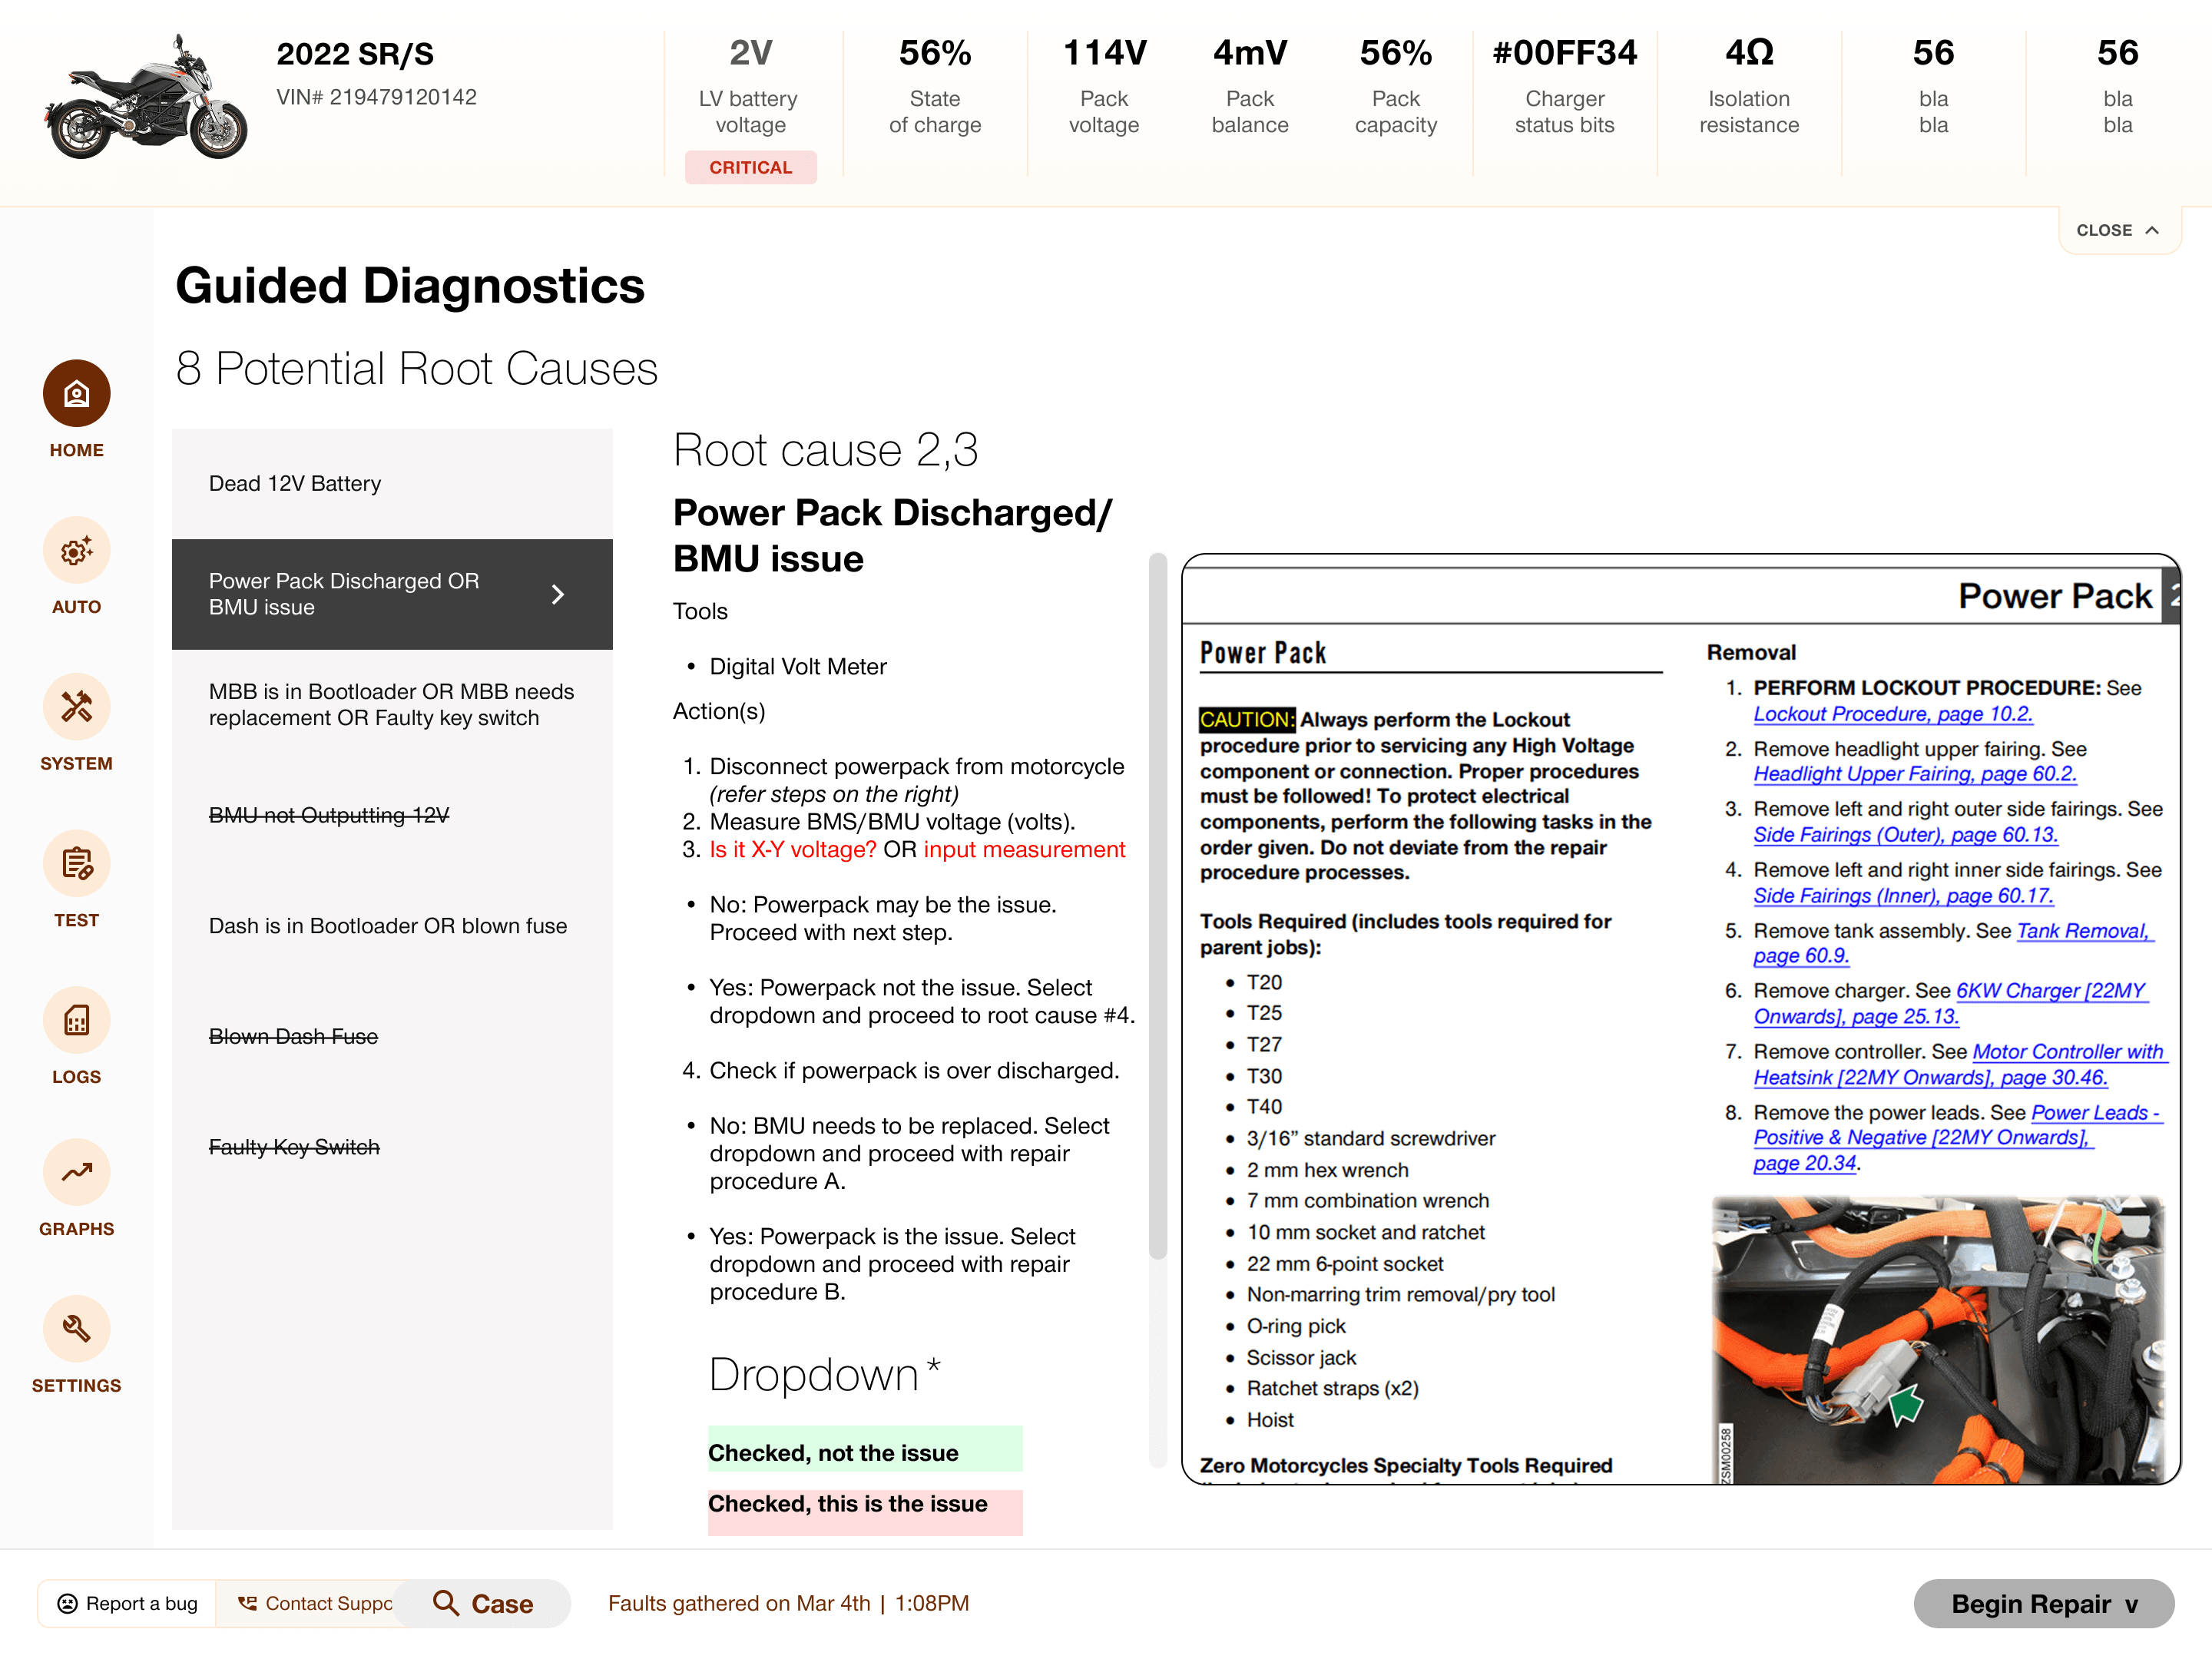Viewport: 2212px width, 1659px height.
Task: Expand Power Pack Discharged chevron arrow
Action: (558, 594)
